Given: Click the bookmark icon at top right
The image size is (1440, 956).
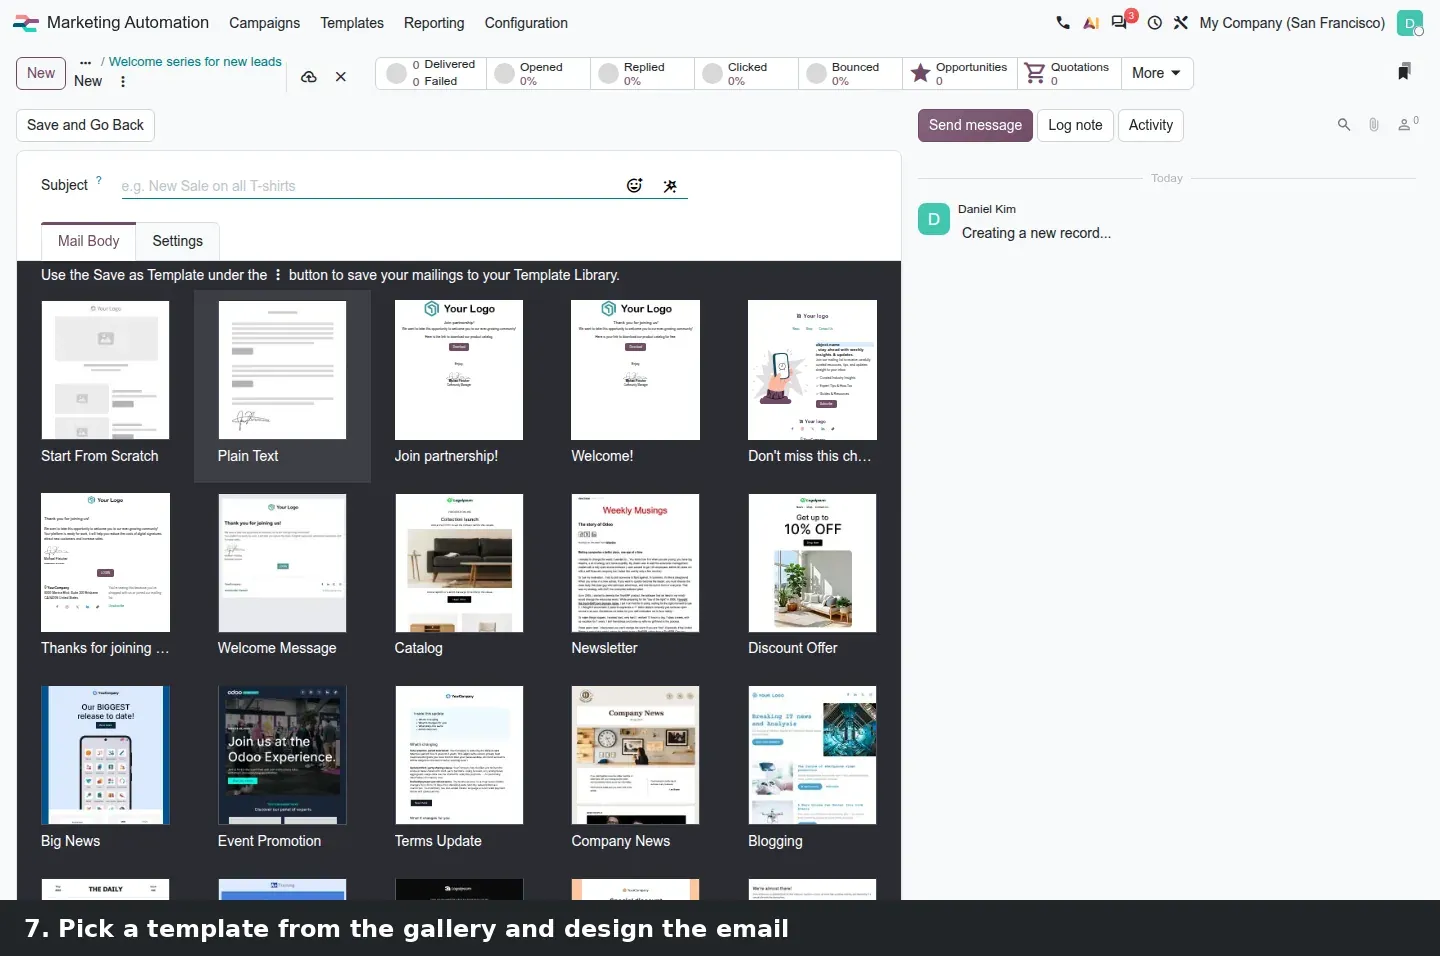Looking at the screenshot, I should pos(1404,71).
